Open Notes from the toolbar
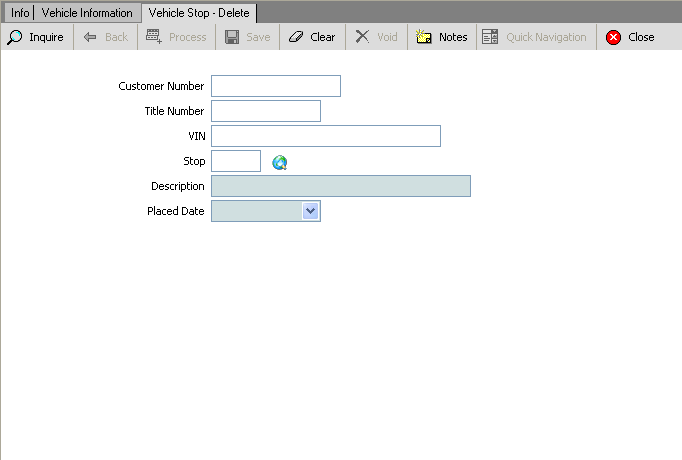 441,37
